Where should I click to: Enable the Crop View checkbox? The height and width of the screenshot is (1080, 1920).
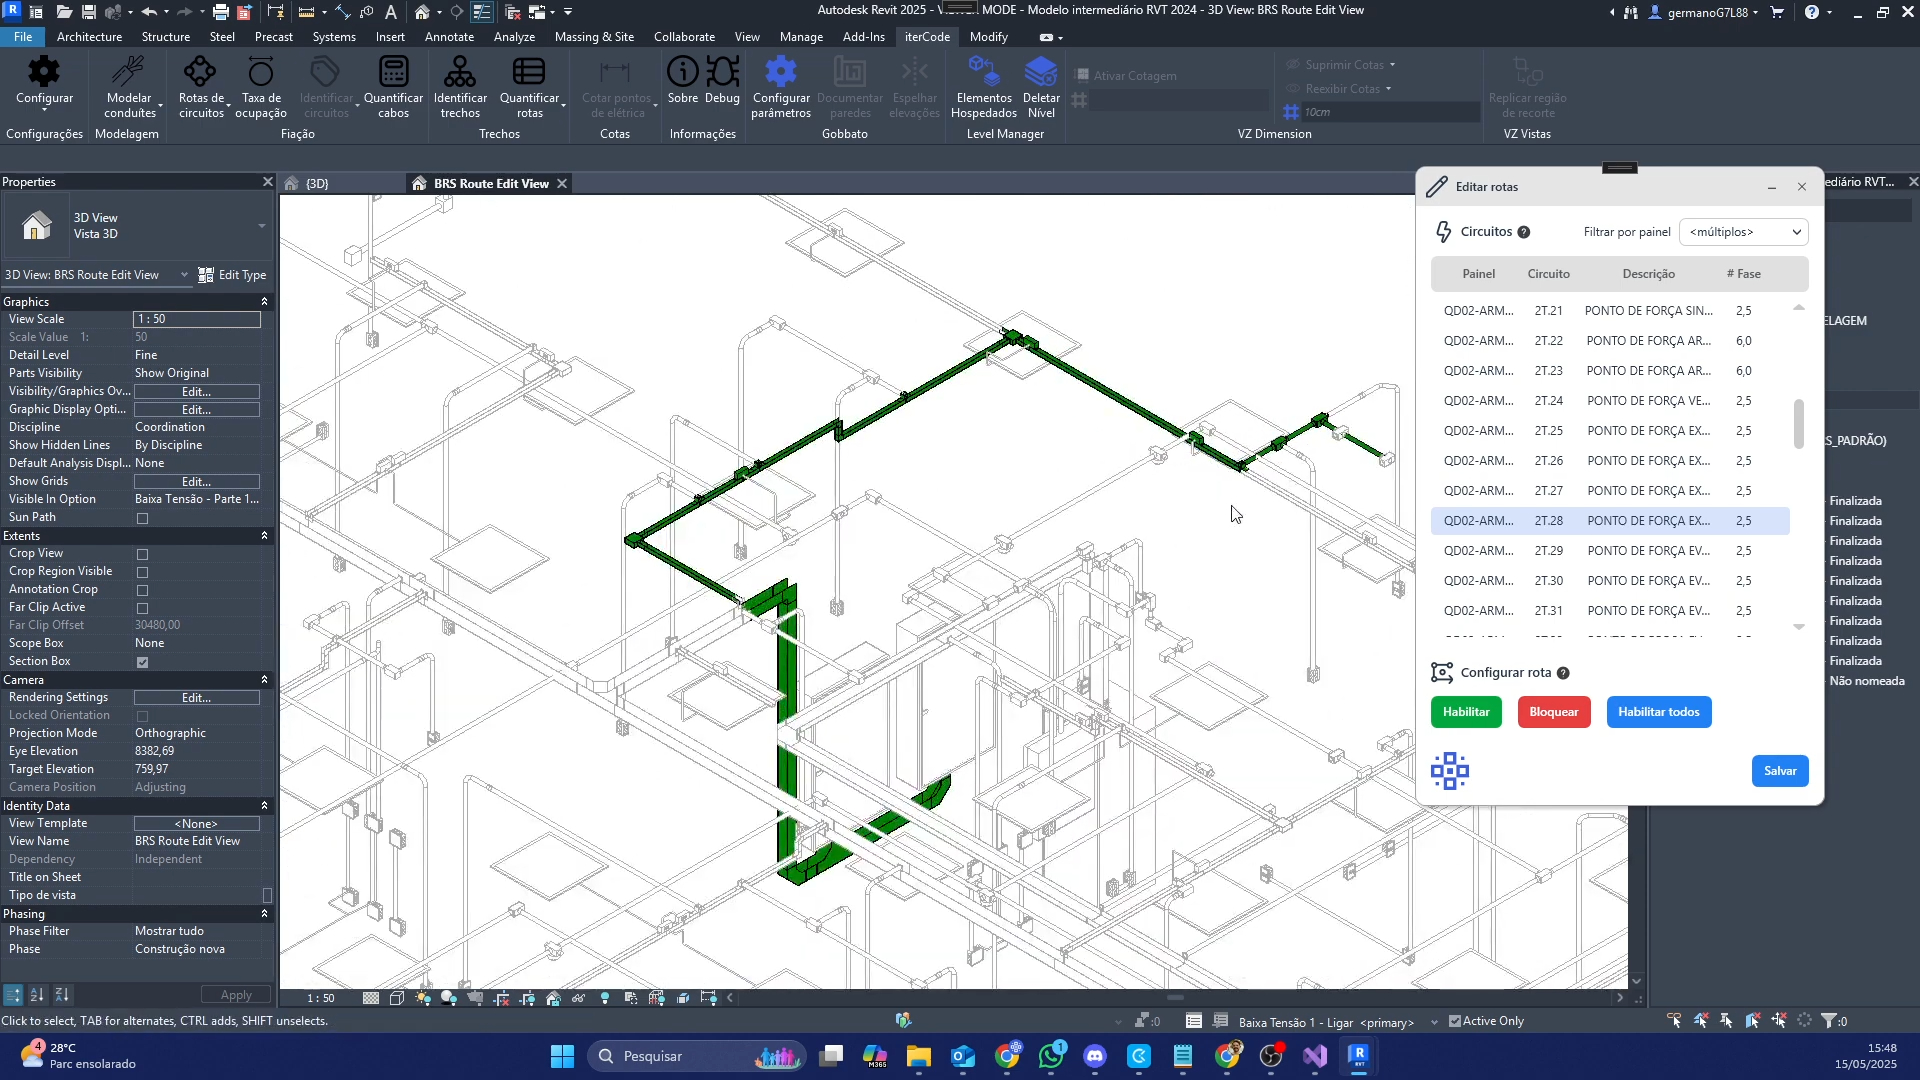(x=142, y=554)
